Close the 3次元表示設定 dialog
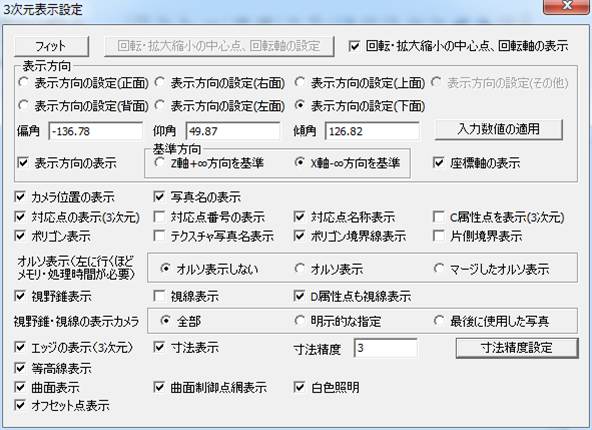592x430 pixels. [x=566, y=6]
